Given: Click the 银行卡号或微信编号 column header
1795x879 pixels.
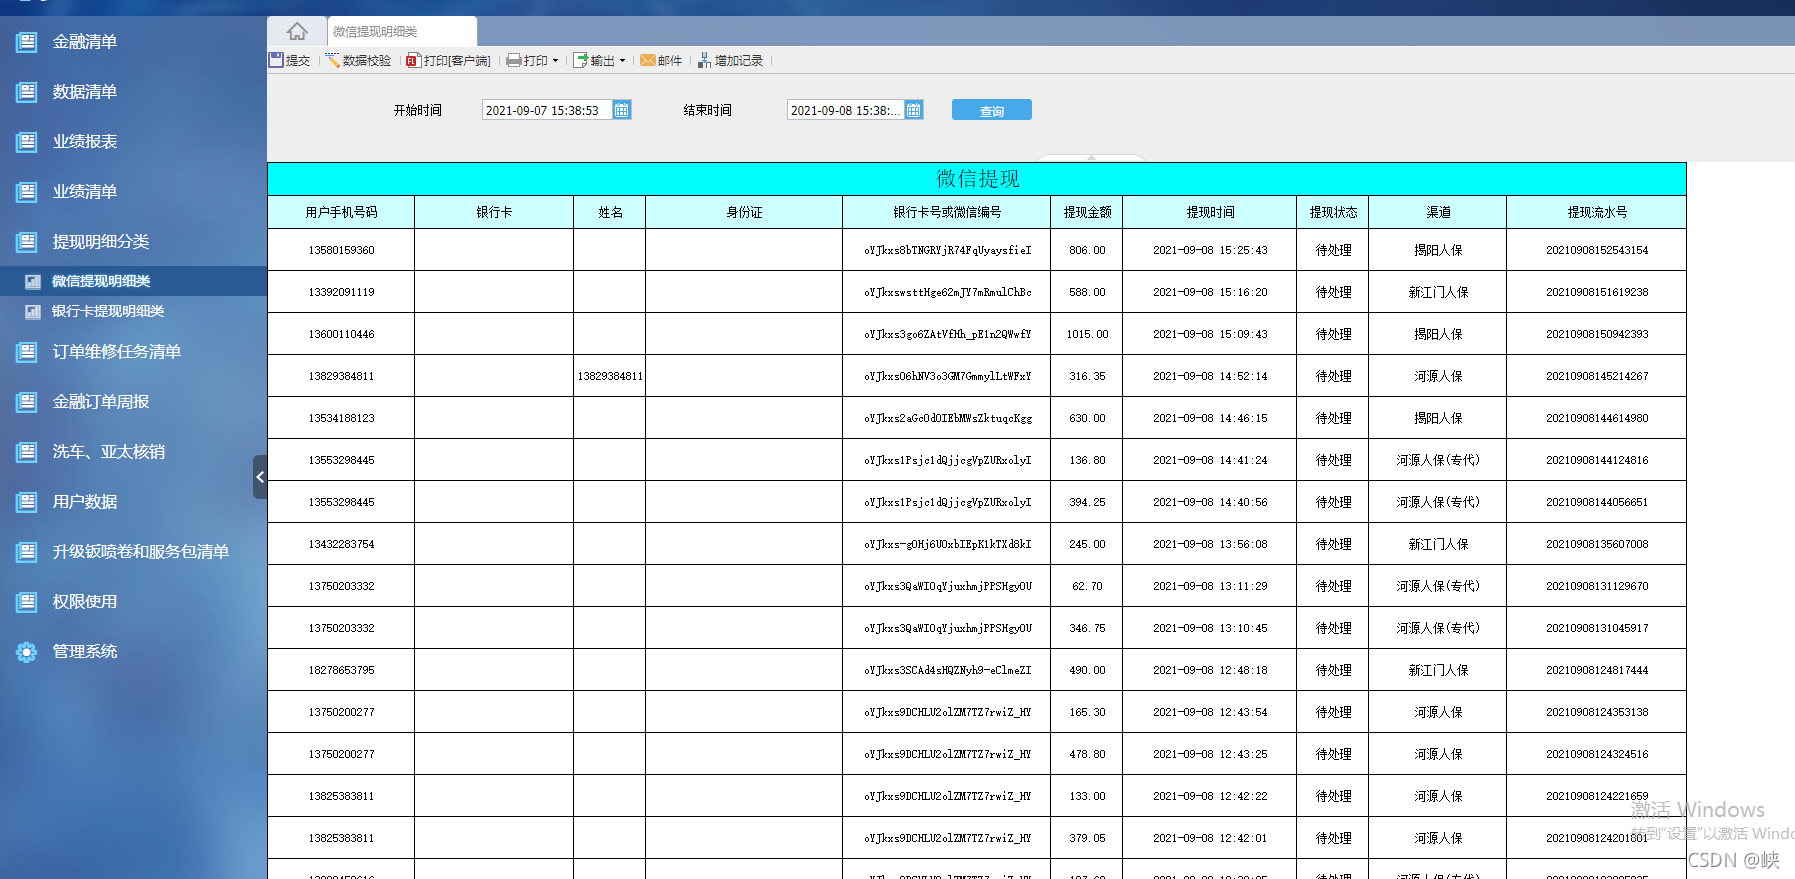Looking at the screenshot, I should click(x=947, y=212).
